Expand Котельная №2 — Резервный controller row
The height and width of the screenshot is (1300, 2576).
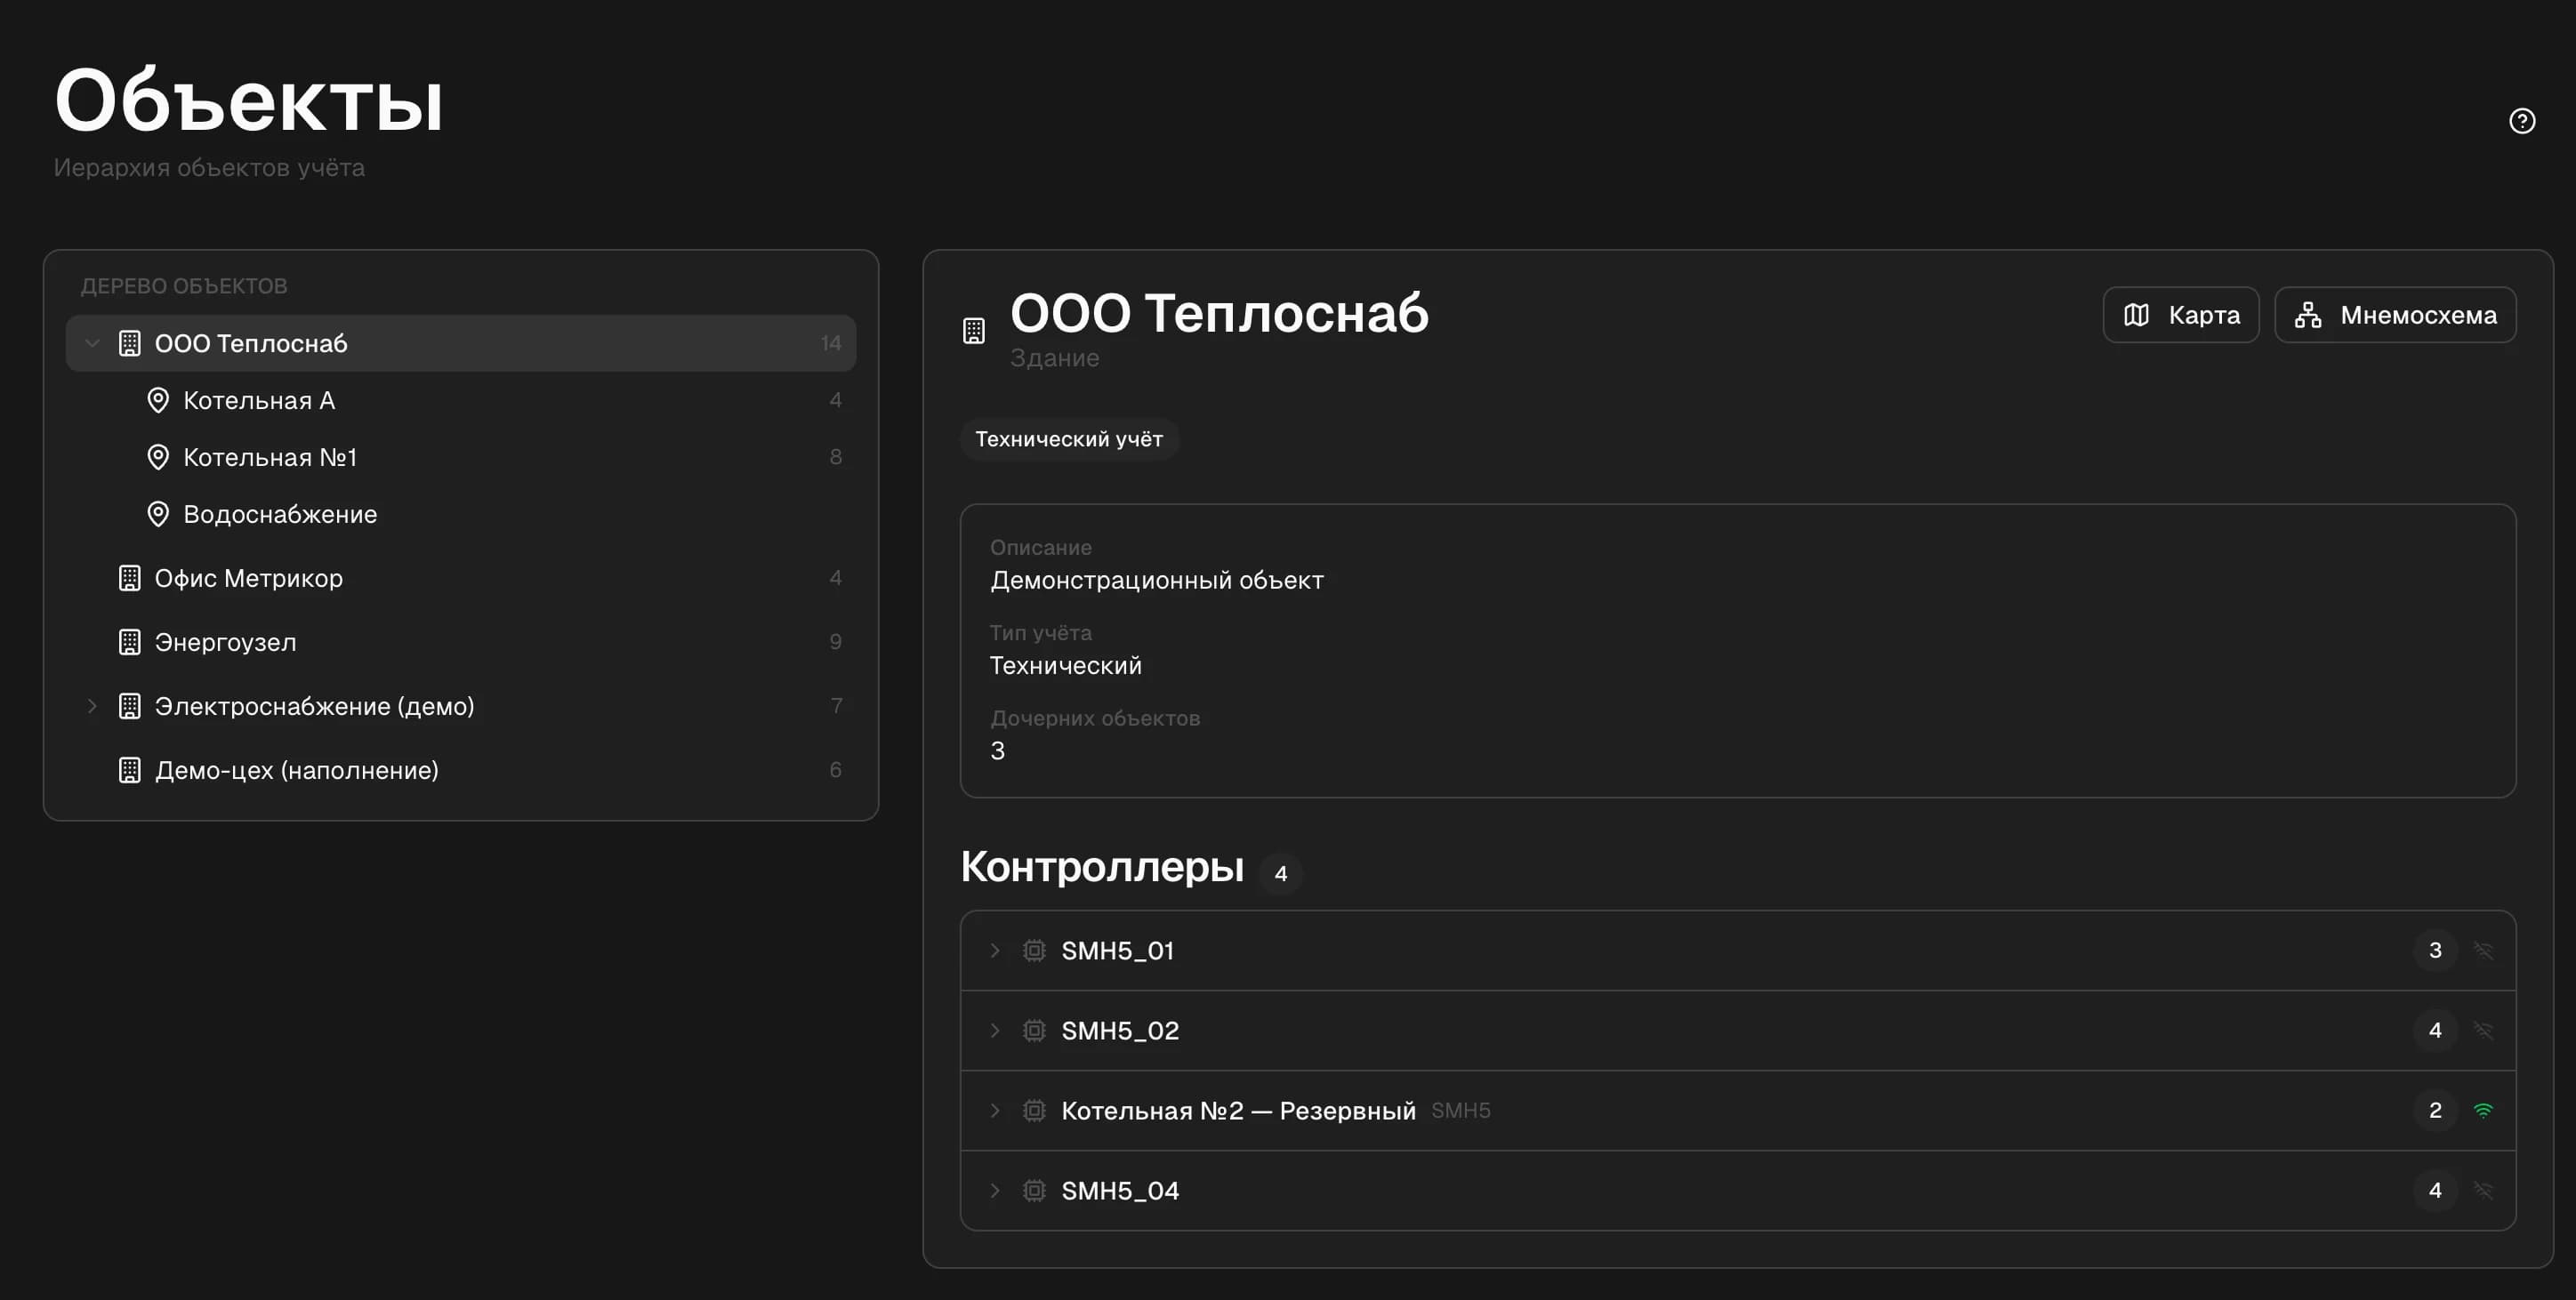(x=994, y=1110)
